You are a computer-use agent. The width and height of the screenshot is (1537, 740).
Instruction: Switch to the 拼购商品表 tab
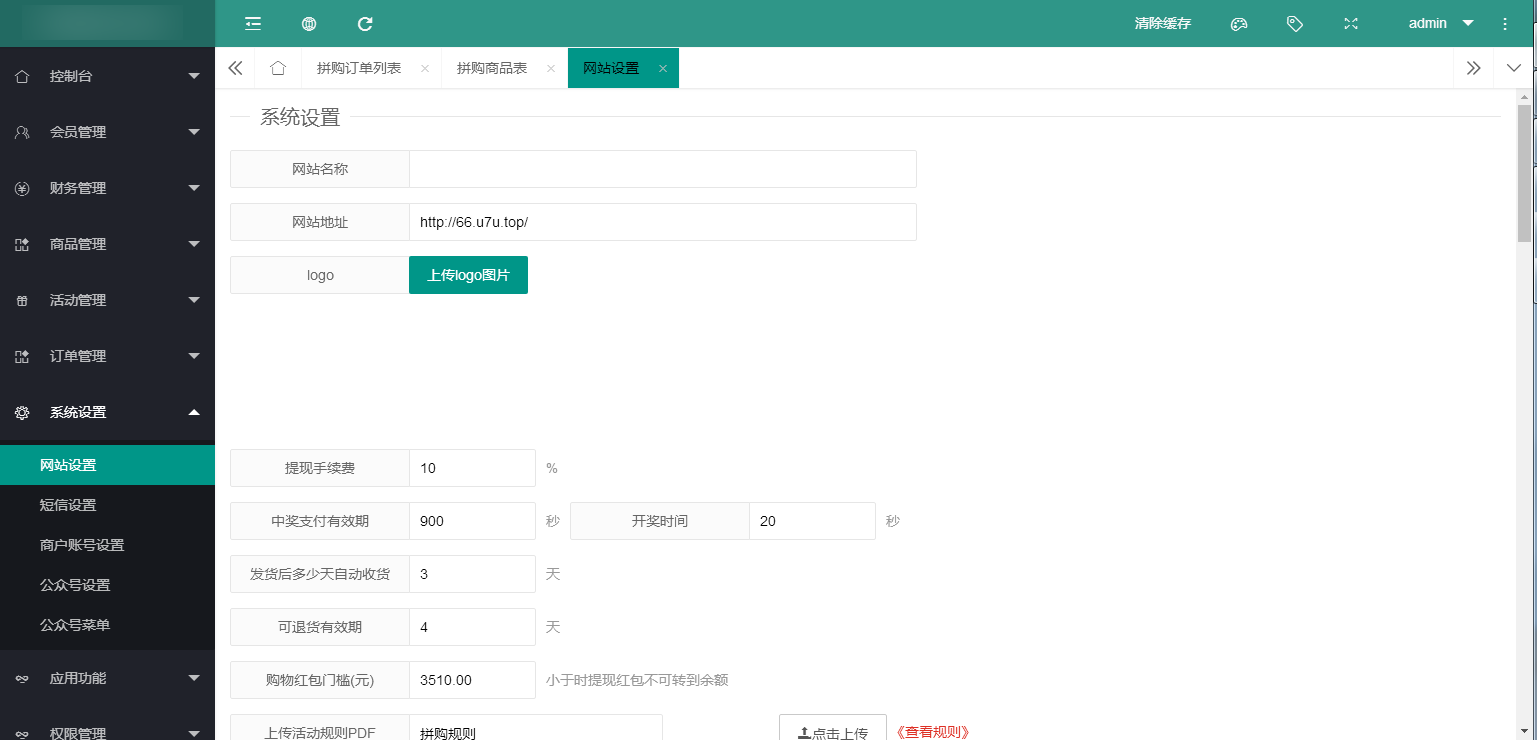tap(492, 68)
